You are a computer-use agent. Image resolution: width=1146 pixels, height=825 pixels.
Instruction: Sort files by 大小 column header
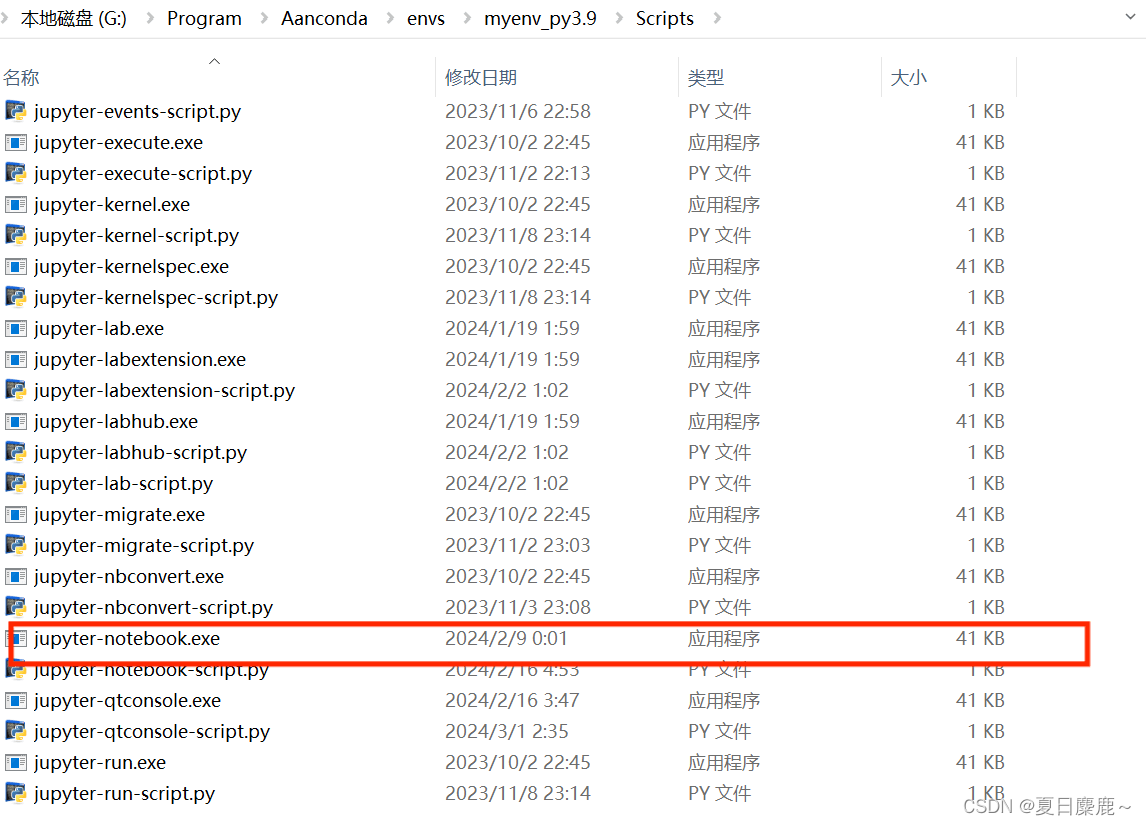click(x=908, y=77)
